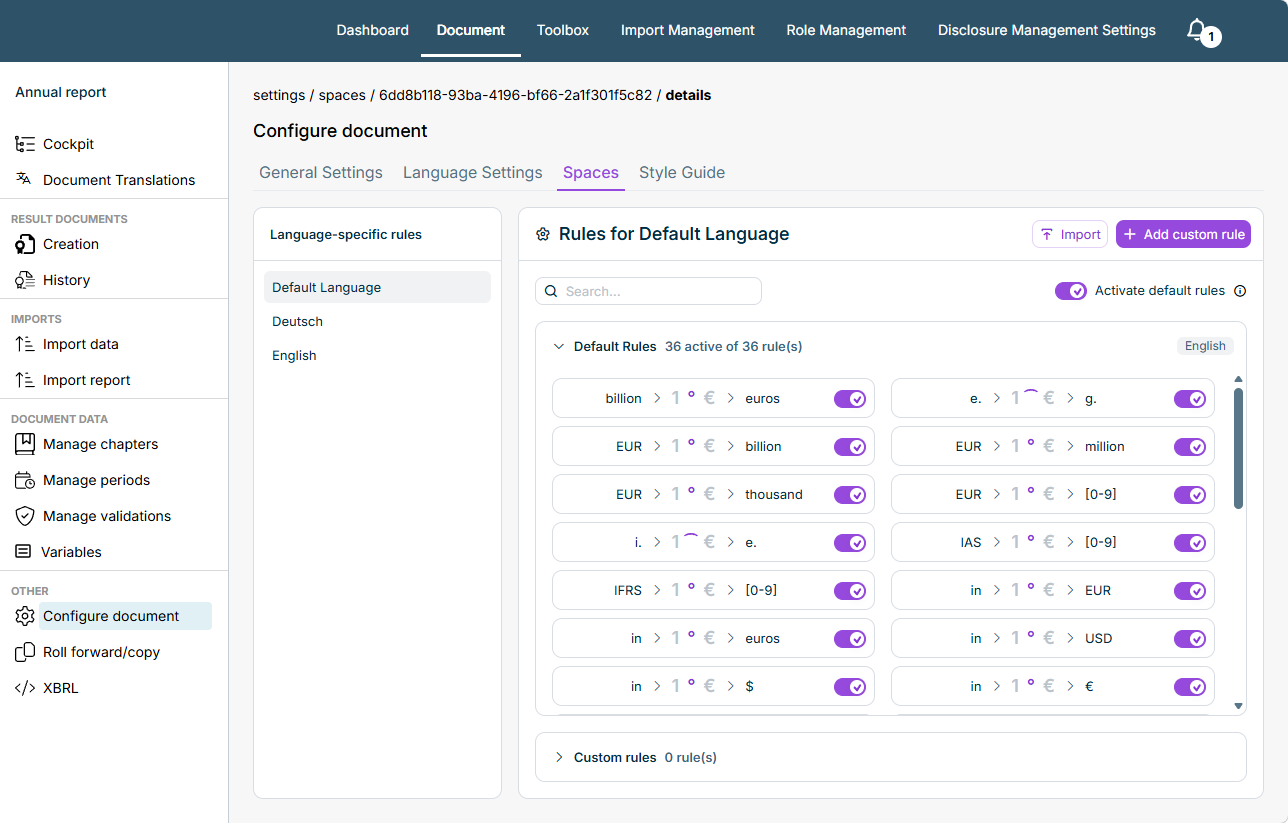
Task: Click the scroll up arrow of rules list
Action: pos(1239,379)
